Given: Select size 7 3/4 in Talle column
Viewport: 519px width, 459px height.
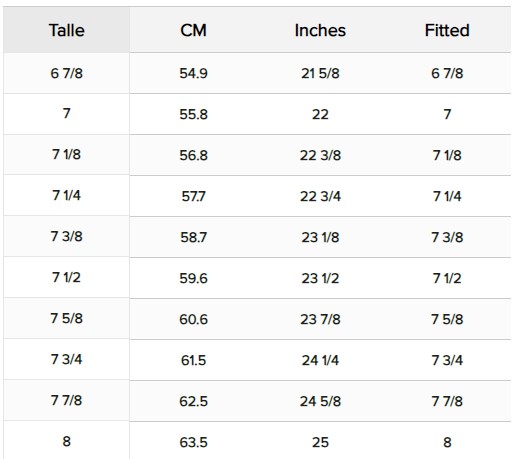Looking at the screenshot, I should [67, 359].
